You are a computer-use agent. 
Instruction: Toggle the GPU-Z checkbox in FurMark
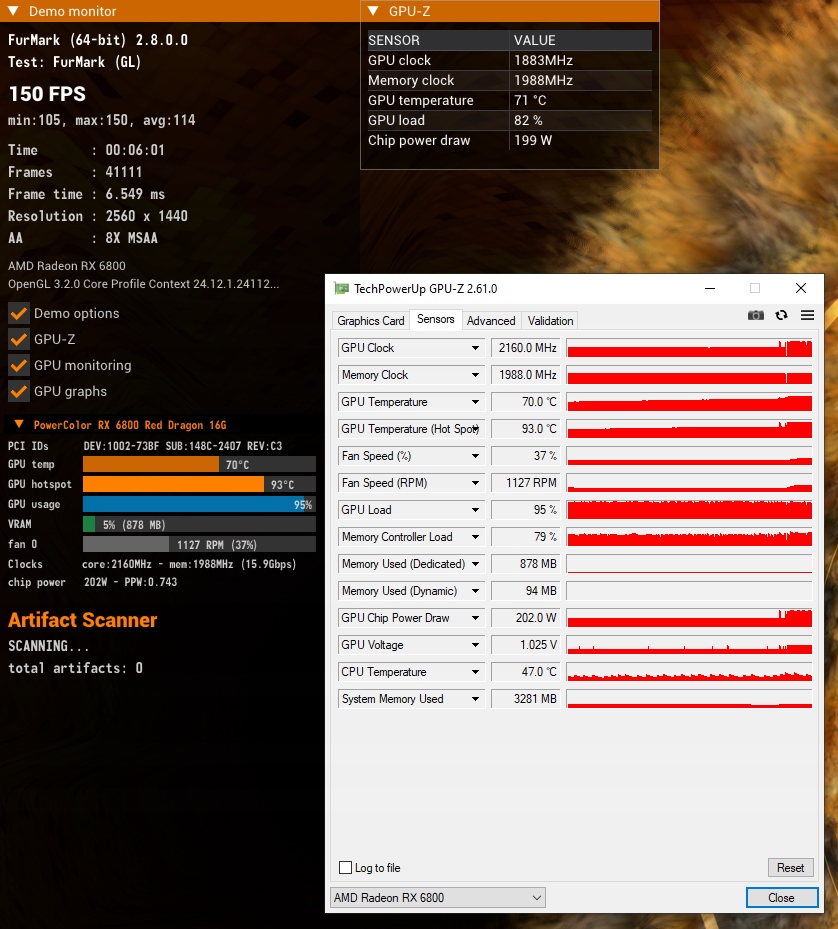pyautogui.click(x=19, y=339)
